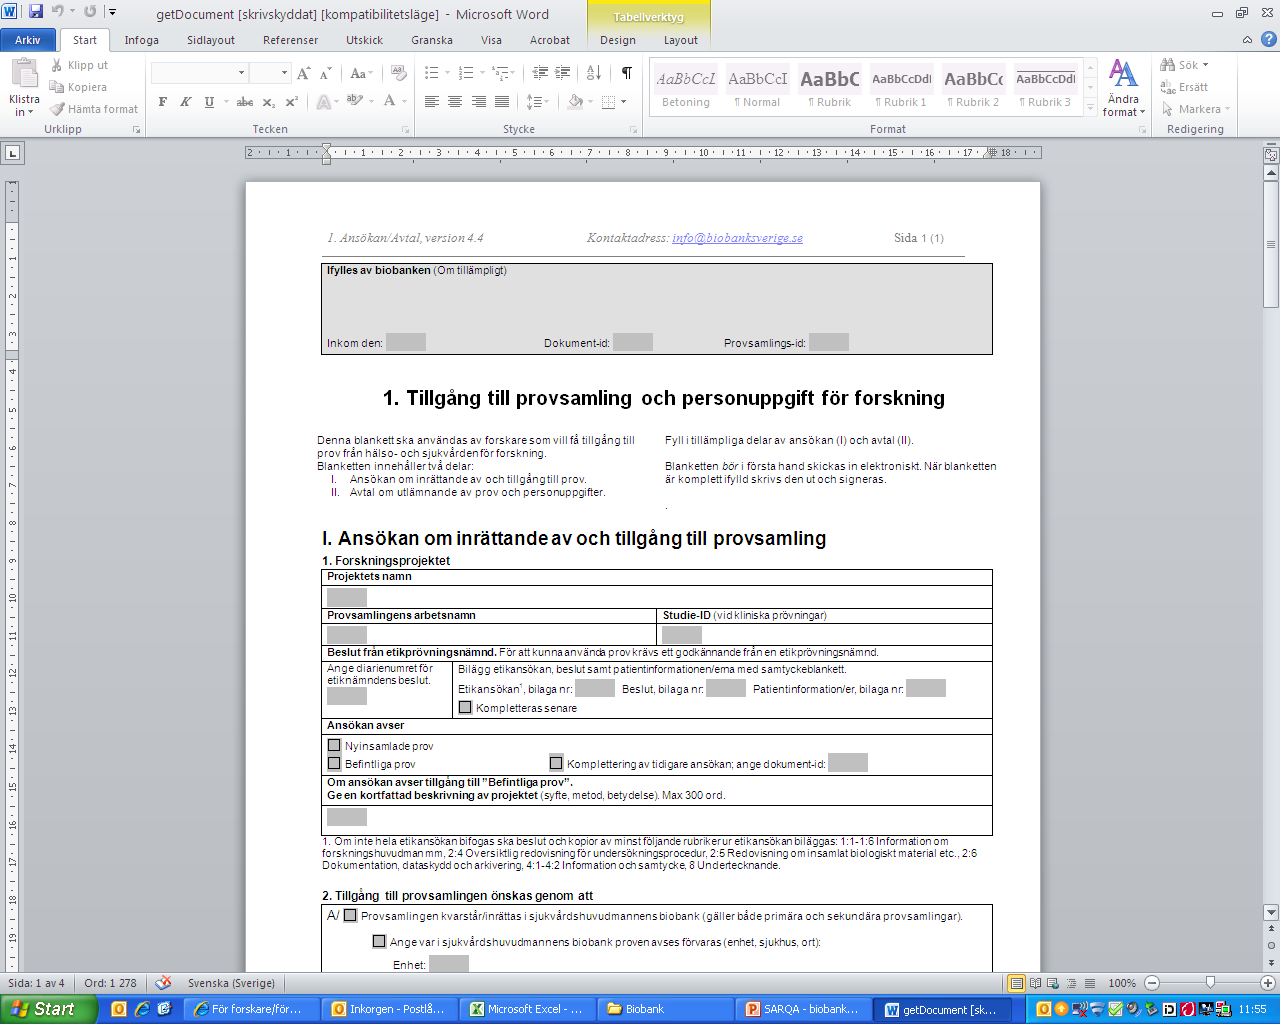Click the Klipp ut button
The image size is (1280, 1024).
[79, 65]
